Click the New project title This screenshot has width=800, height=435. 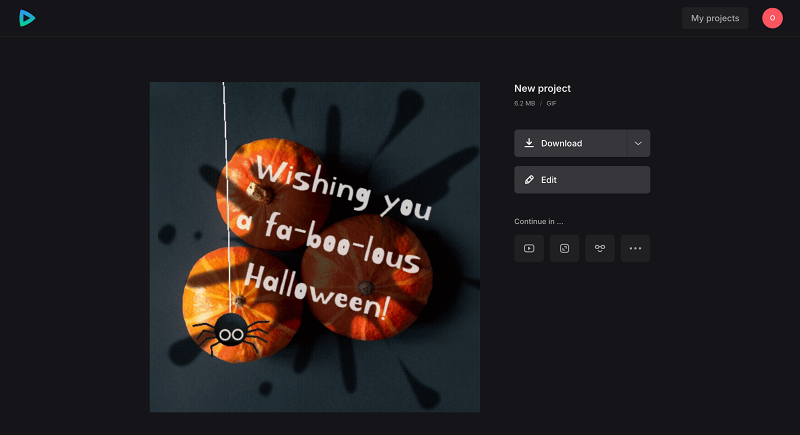542,89
